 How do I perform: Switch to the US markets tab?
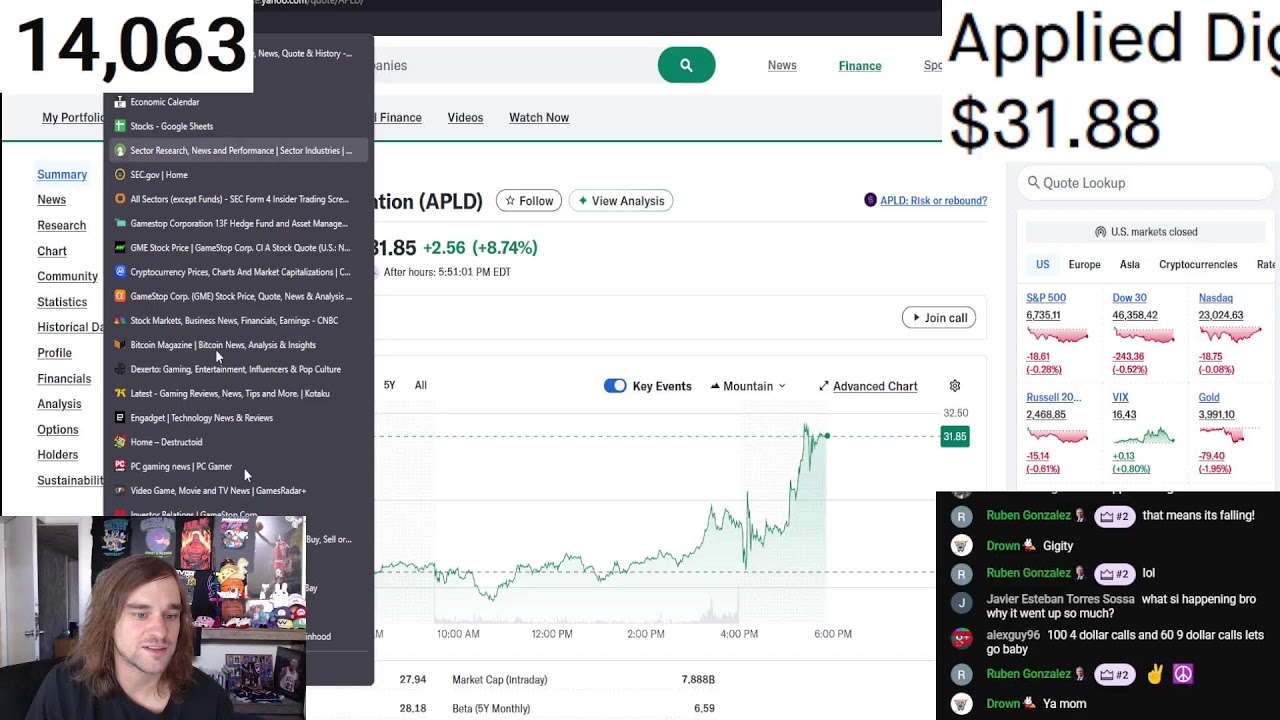1043,265
